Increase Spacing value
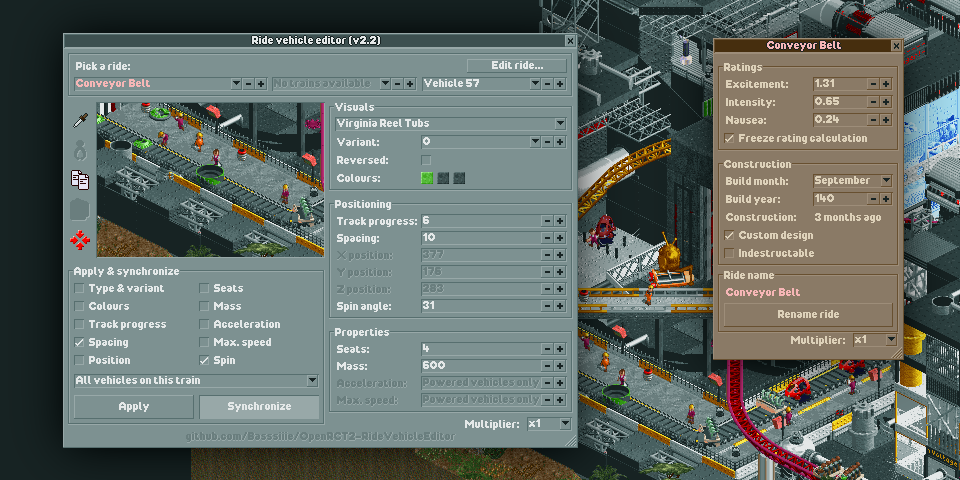The width and height of the screenshot is (960, 480). pyautogui.click(x=560, y=238)
